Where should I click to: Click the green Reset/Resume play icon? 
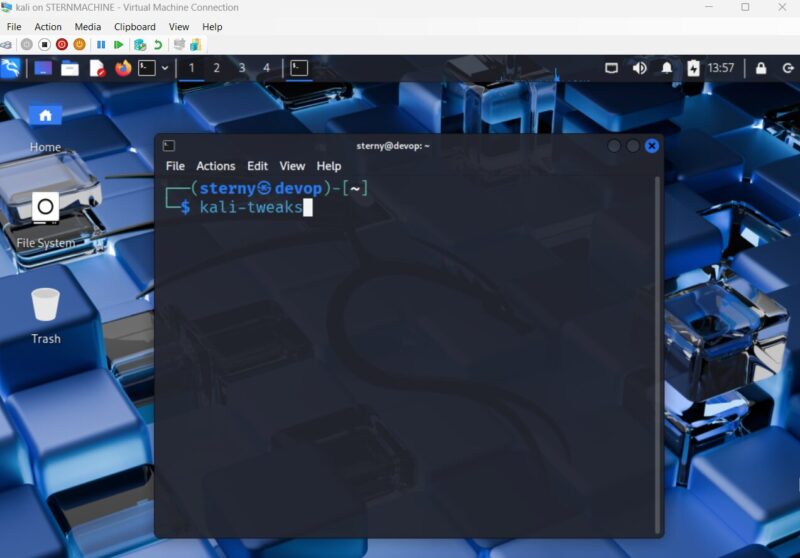click(x=118, y=45)
